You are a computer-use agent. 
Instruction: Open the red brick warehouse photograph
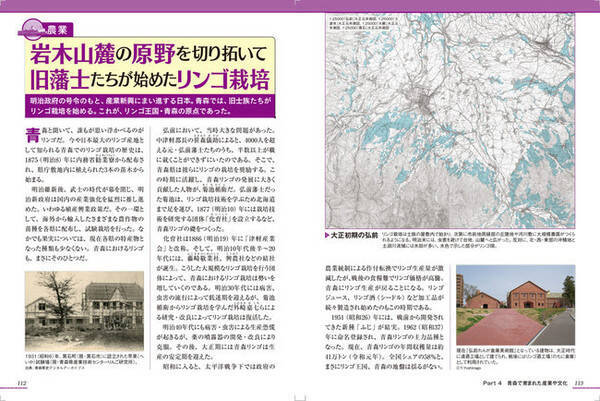coord(515,305)
